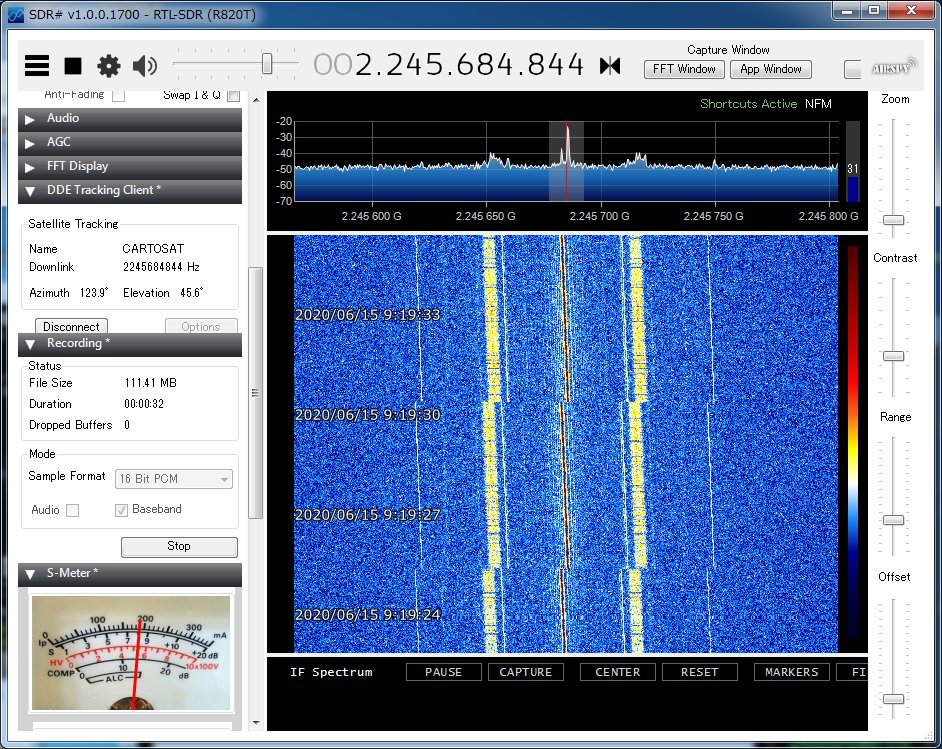Expand the AGC panel

pos(130,142)
